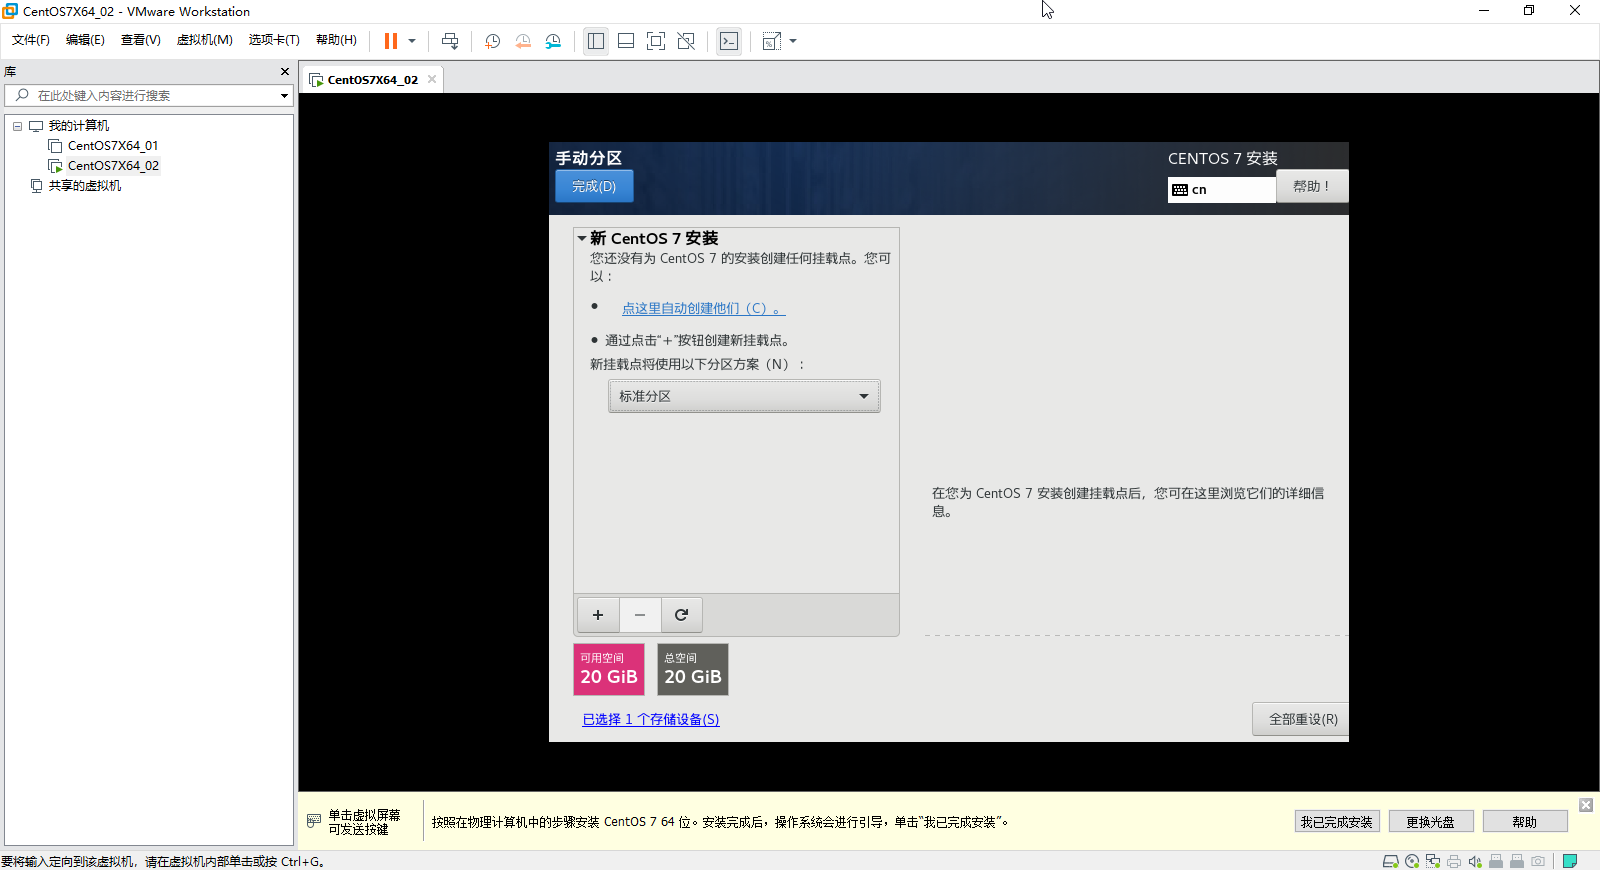
Task: Open the 编辑(E) menu
Action: [85, 40]
